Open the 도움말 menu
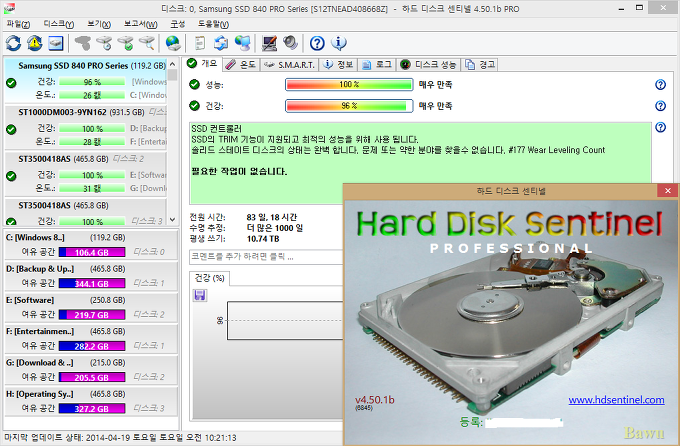The width and height of the screenshot is (680, 446). pyautogui.click(x=213, y=24)
